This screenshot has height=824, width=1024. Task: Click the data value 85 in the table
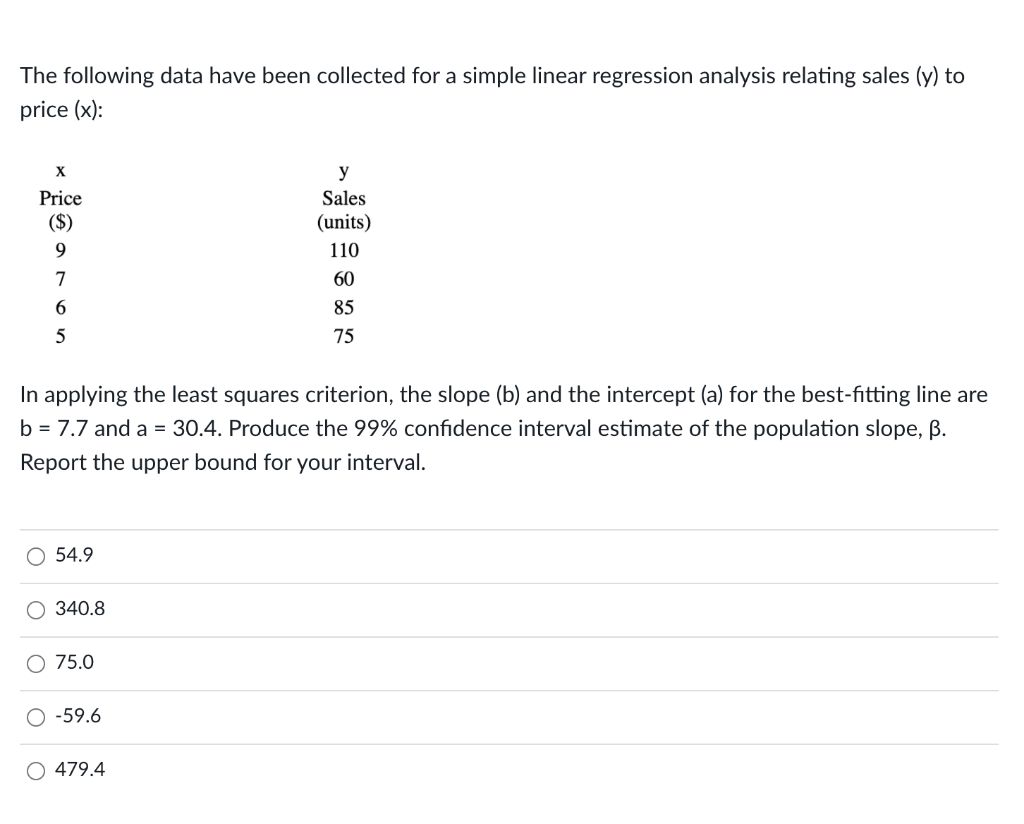click(343, 307)
